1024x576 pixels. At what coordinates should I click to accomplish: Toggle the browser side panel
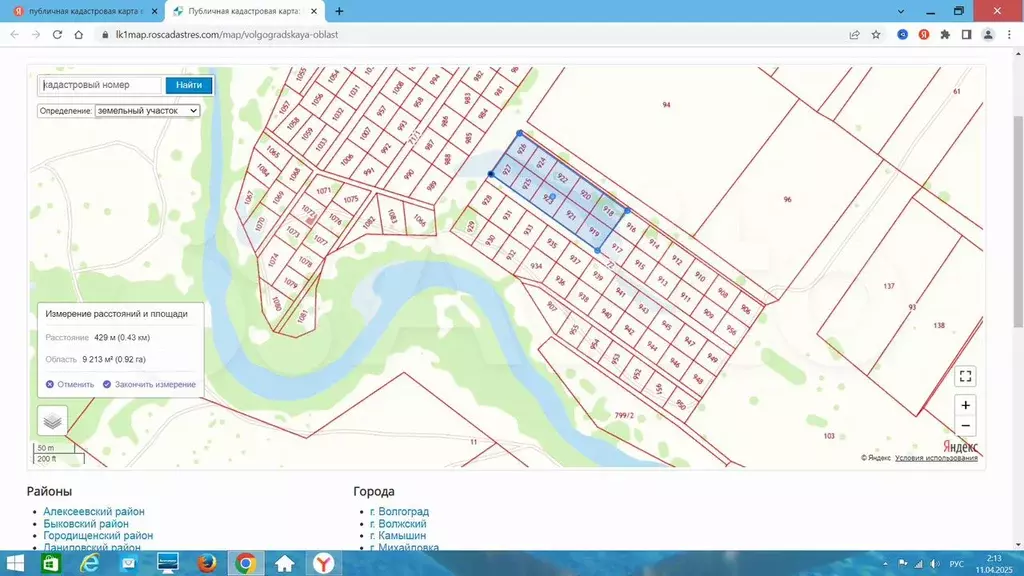click(x=967, y=35)
